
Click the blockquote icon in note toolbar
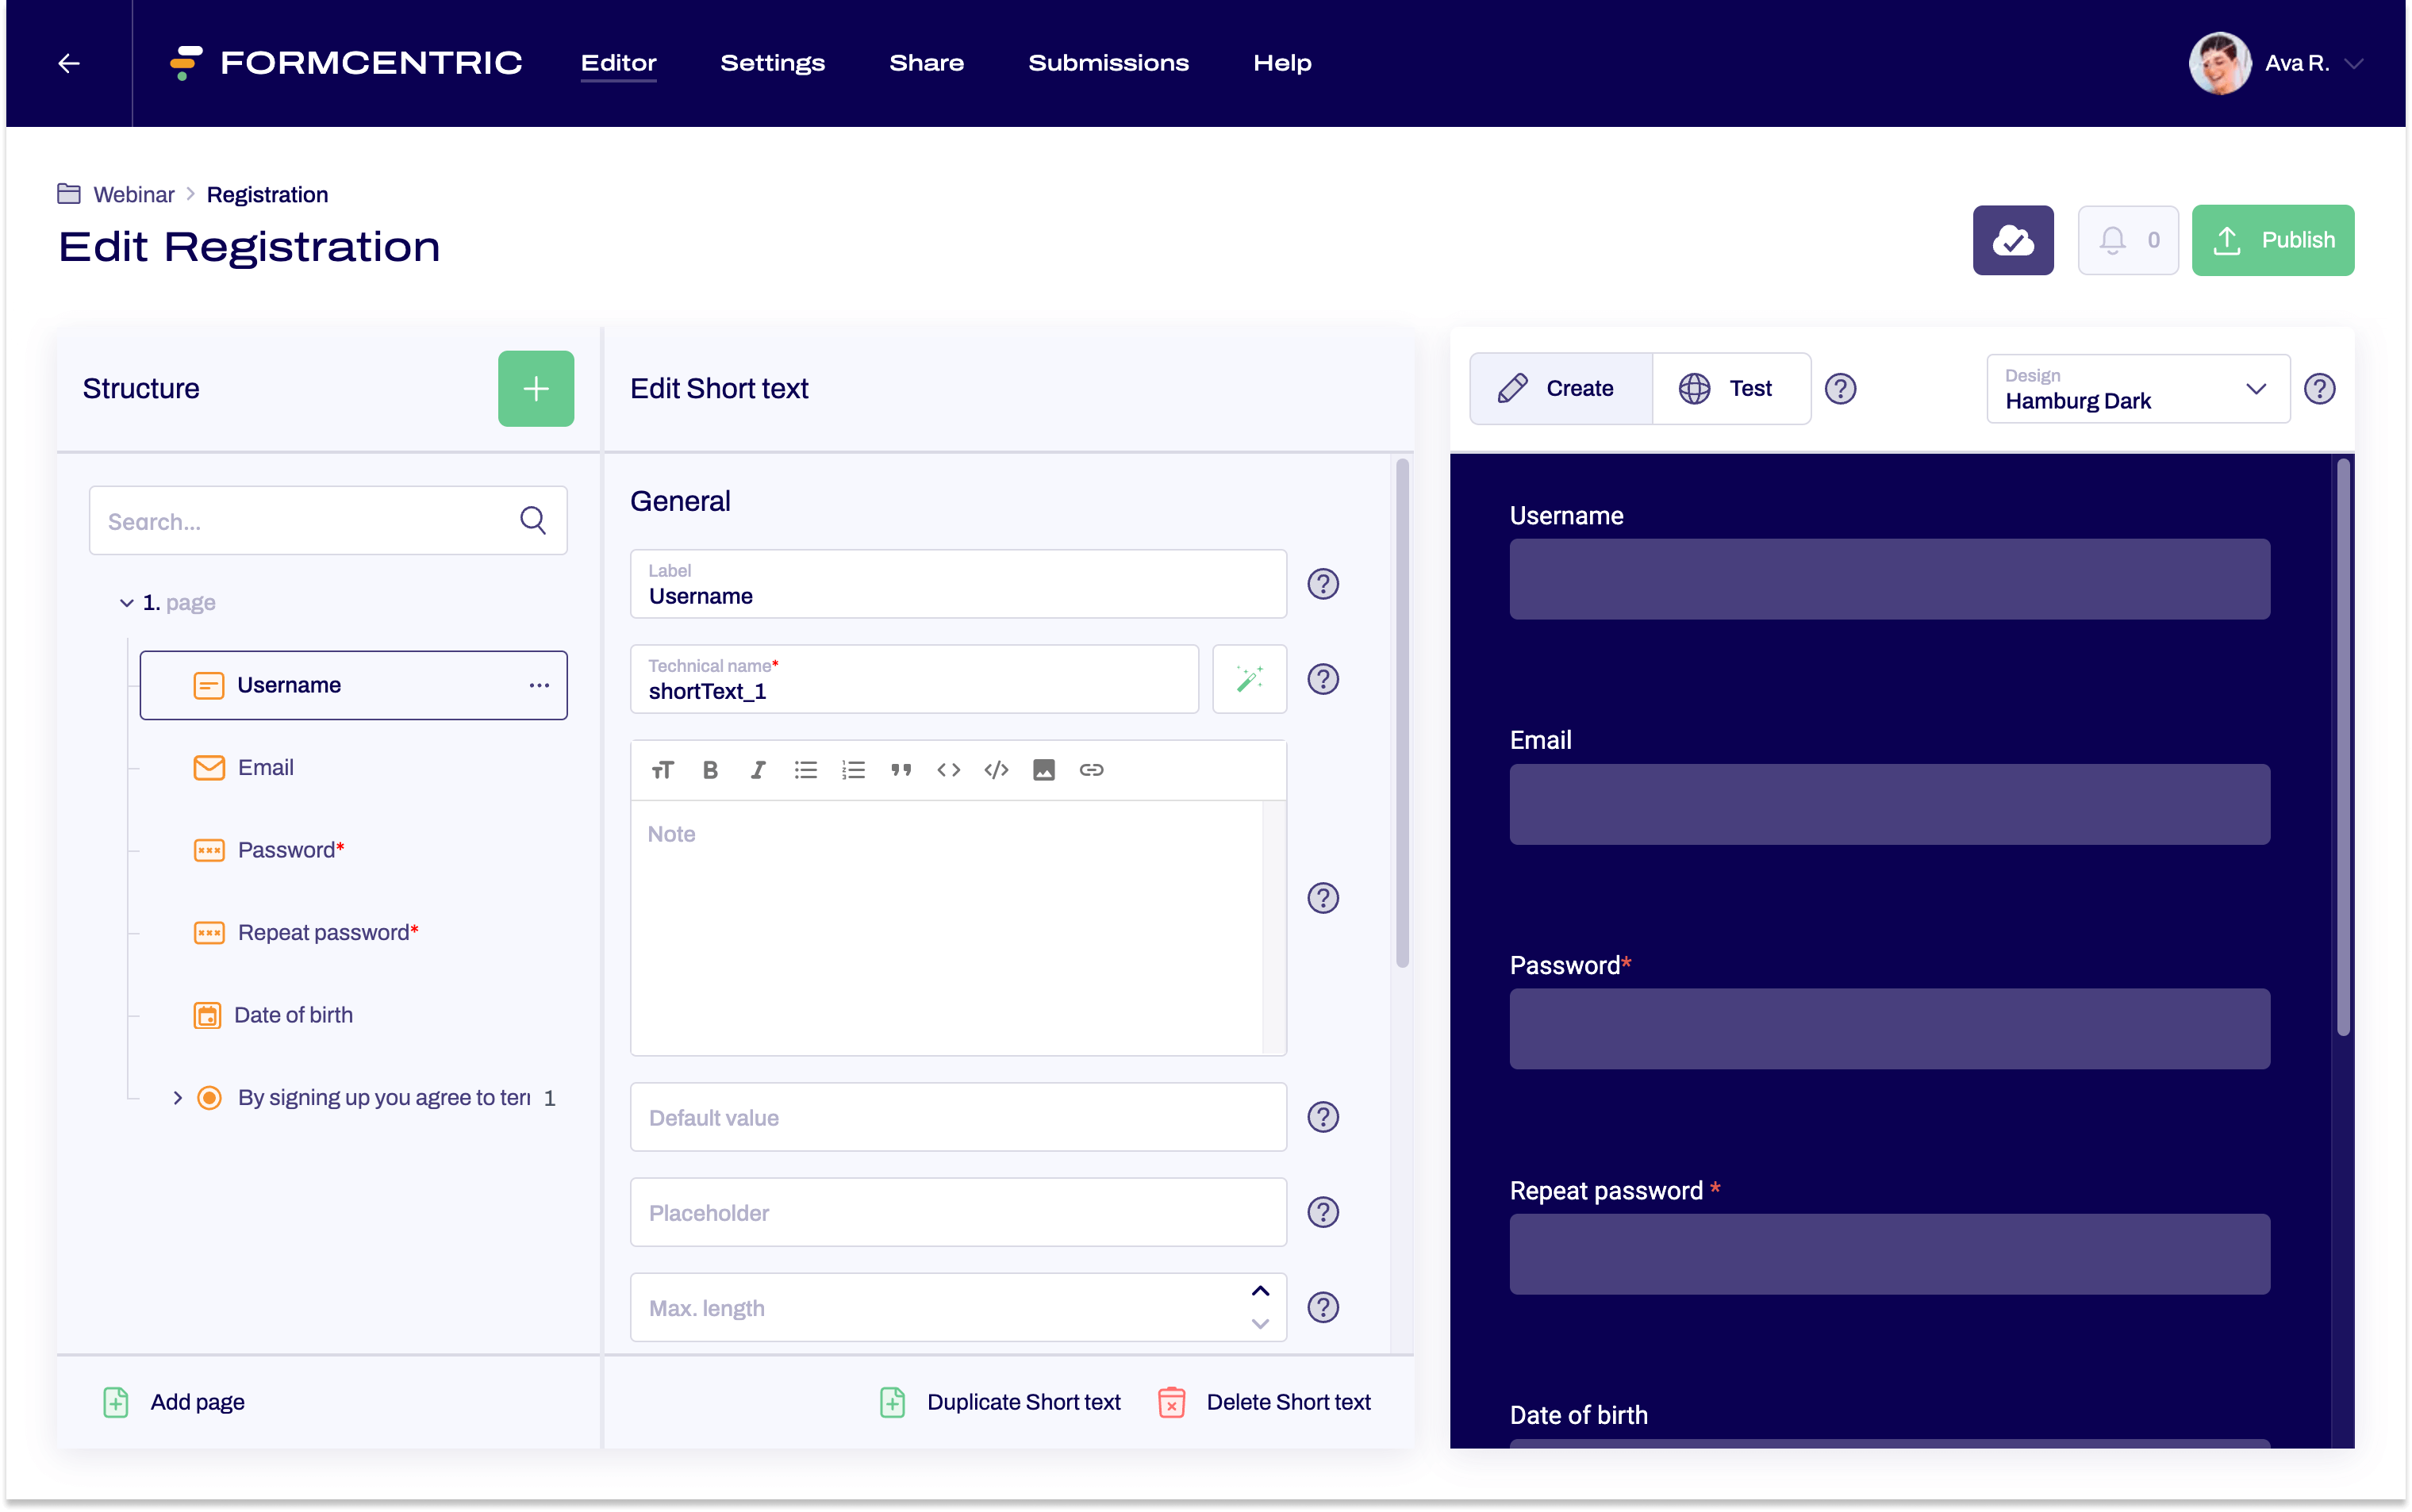tap(900, 770)
